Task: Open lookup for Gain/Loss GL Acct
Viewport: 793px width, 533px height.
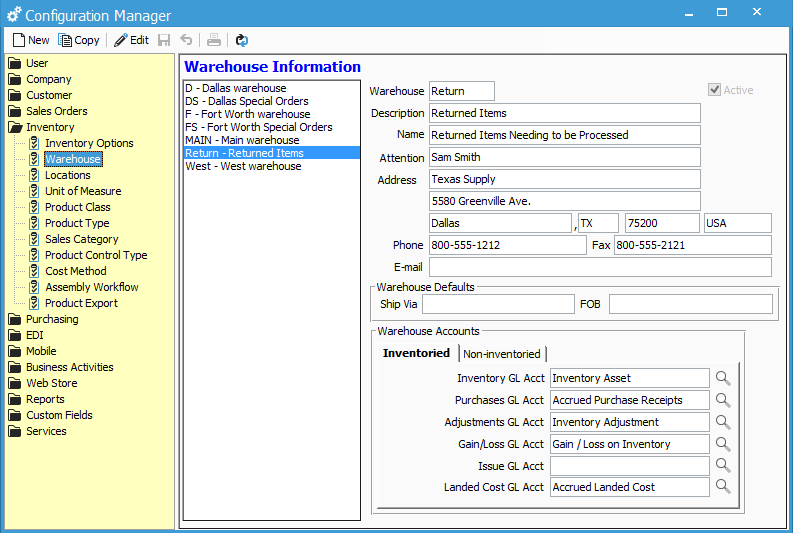Action: click(723, 444)
